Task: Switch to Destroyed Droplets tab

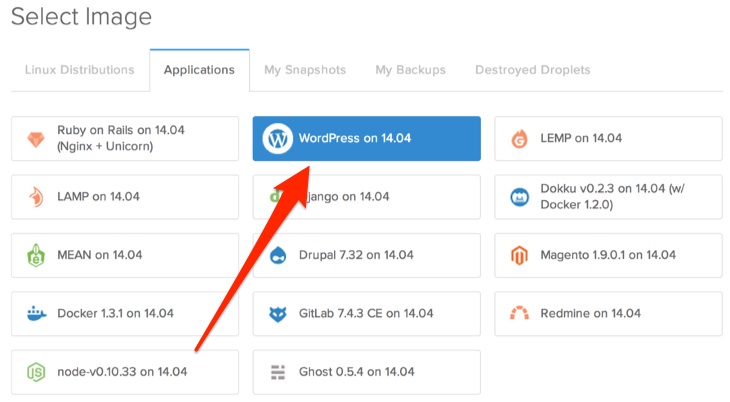Action: [x=533, y=70]
